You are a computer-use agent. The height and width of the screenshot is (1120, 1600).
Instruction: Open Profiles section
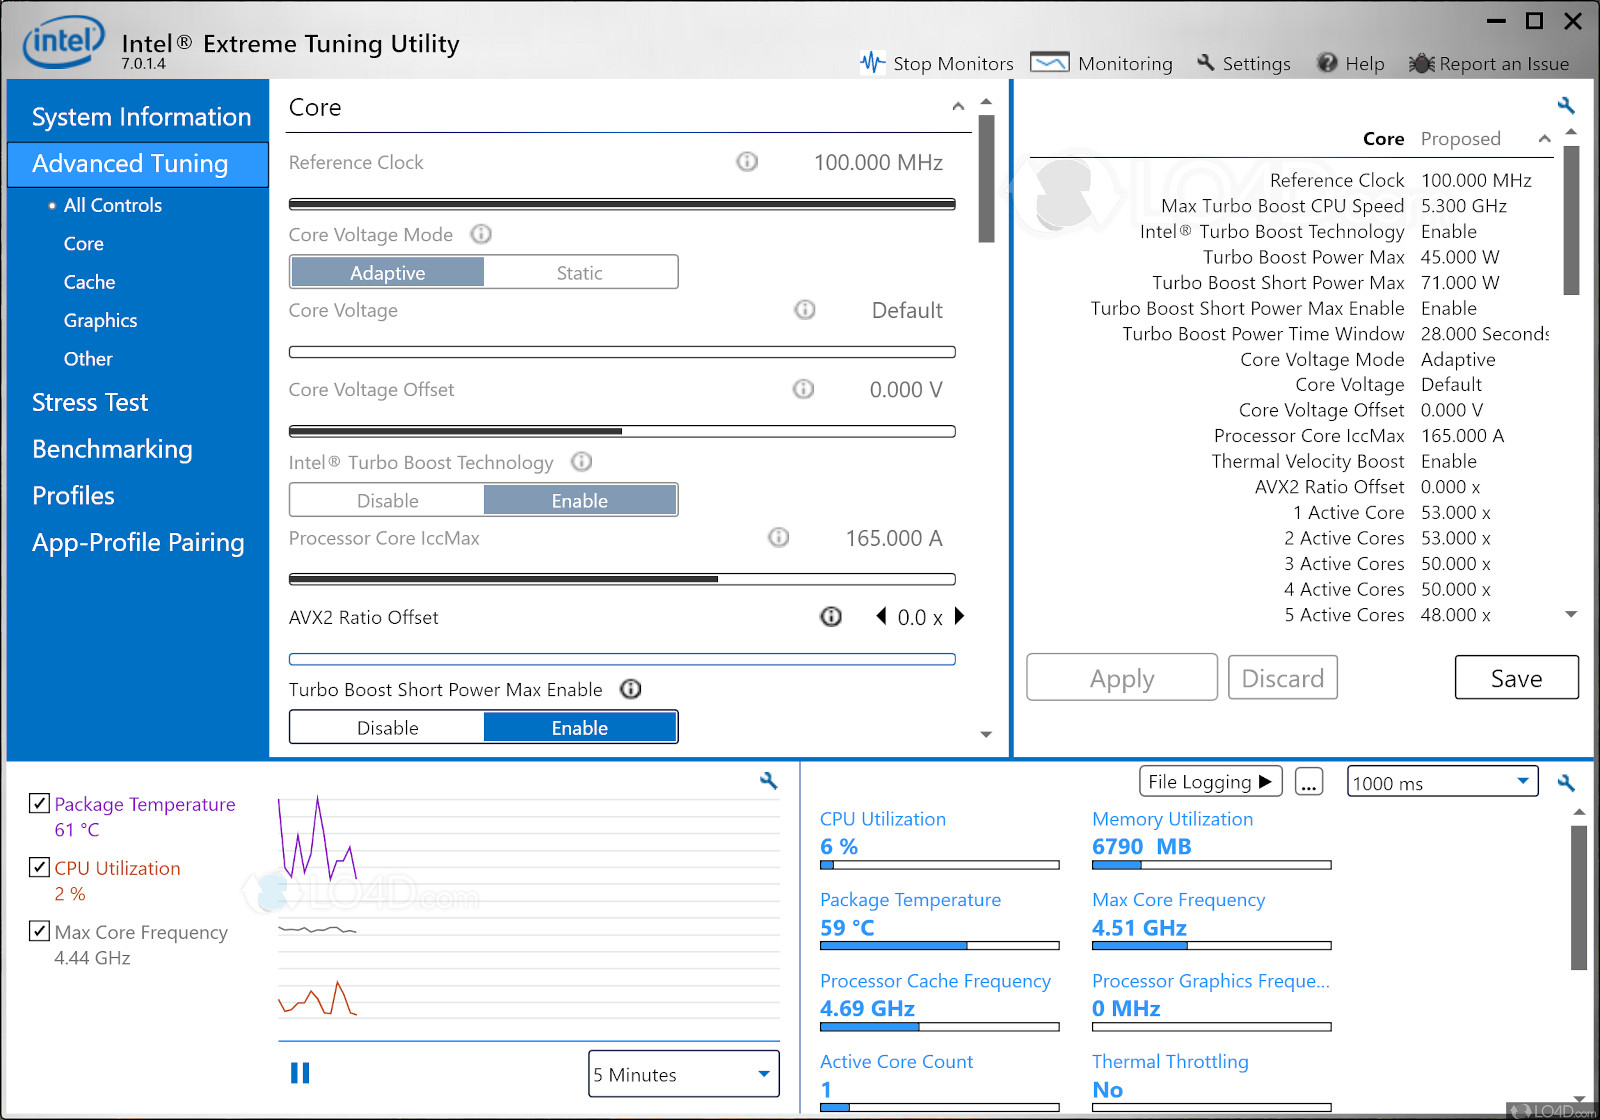point(73,496)
